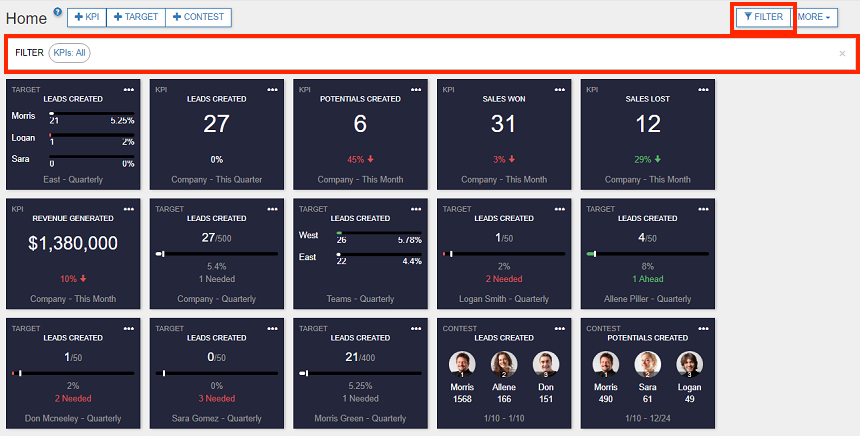Open options menu on Morris Green target card
This screenshot has height=436, width=860.
(x=416, y=329)
